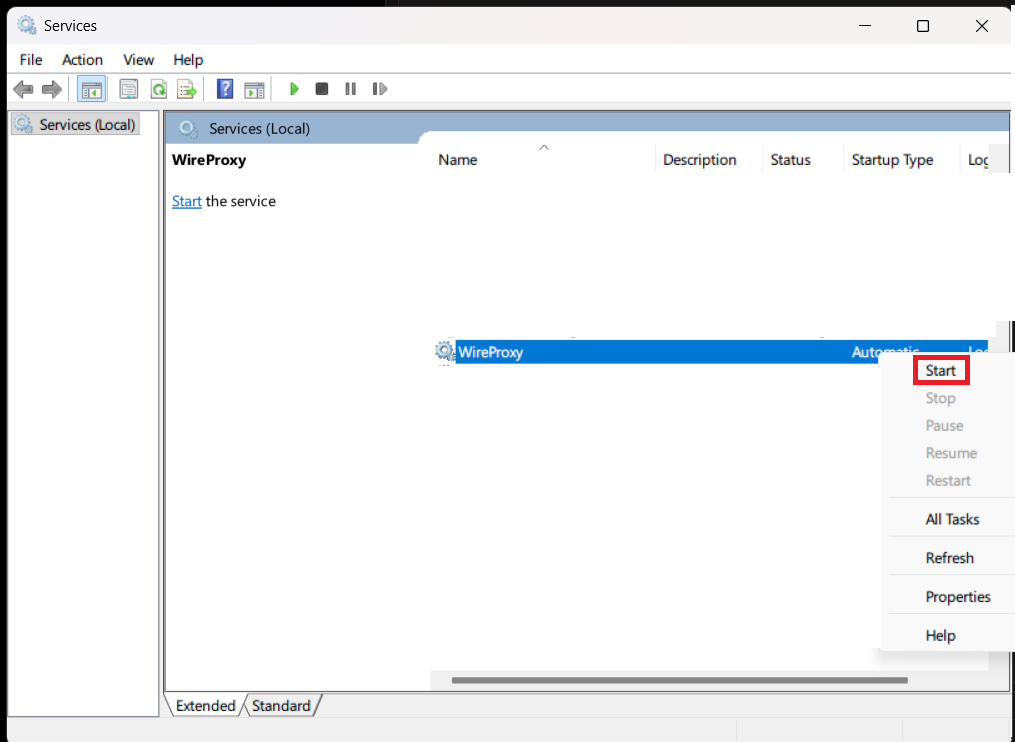The image size is (1015, 742).
Task: Click the Back arrow toolbar icon
Action: click(x=23, y=89)
